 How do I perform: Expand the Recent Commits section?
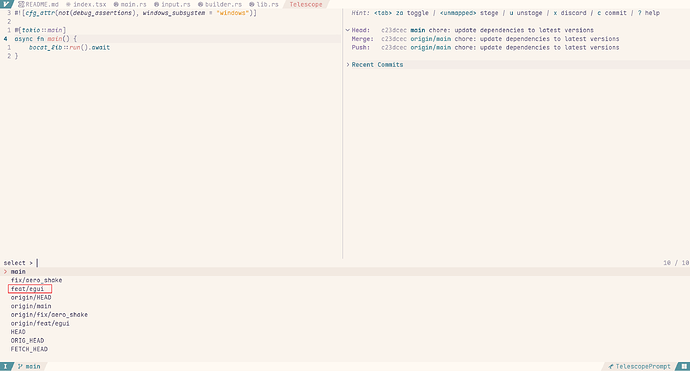pyautogui.click(x=348, y=65)
